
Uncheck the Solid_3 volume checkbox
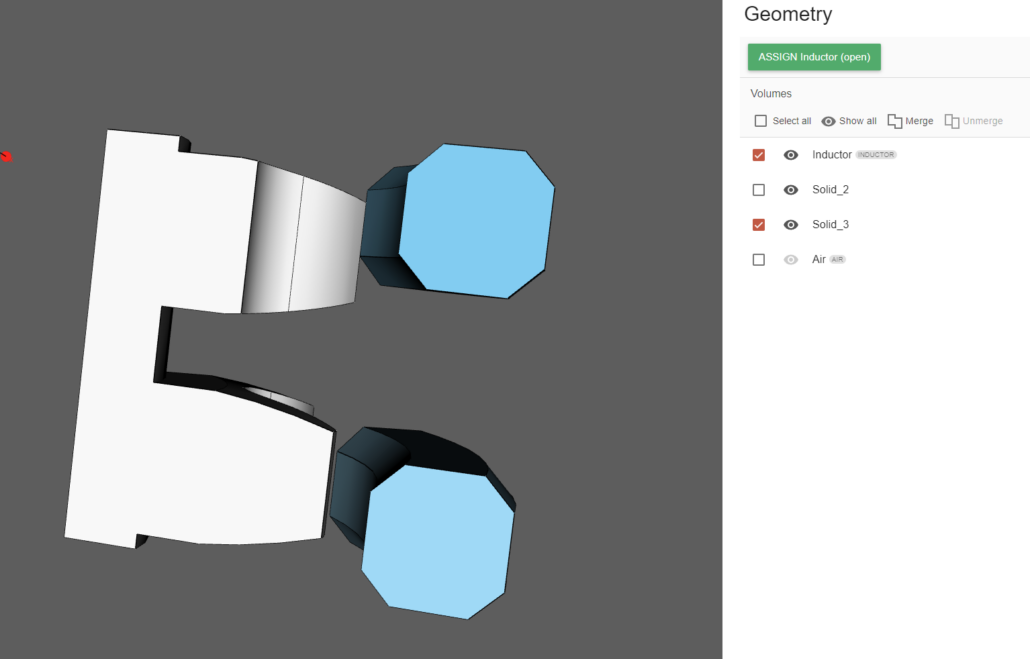759,225
